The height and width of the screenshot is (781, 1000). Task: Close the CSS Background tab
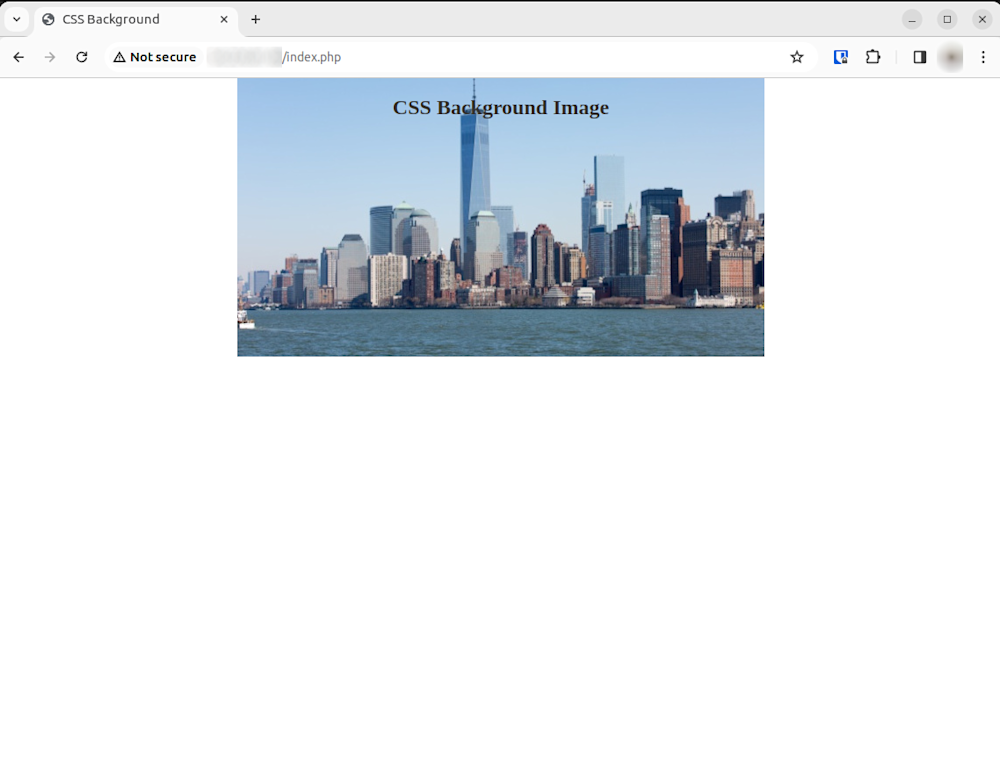click(x=224, y=19)
